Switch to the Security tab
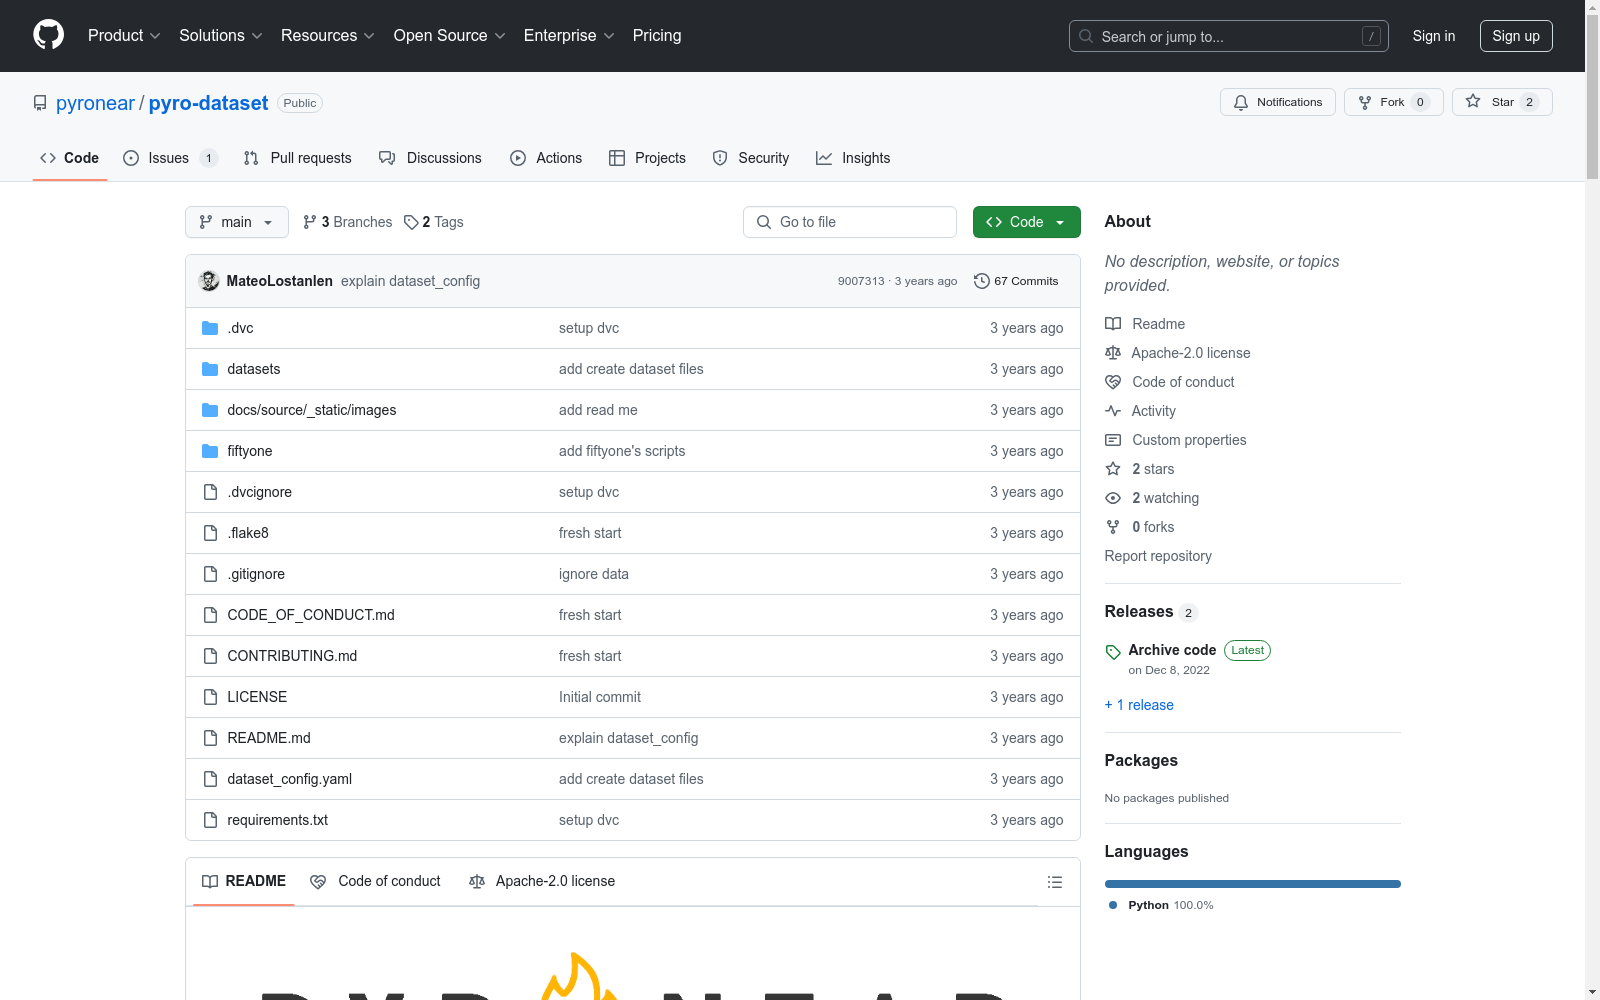This screenshot has height=1000, width=1600. tap(751, 158)
